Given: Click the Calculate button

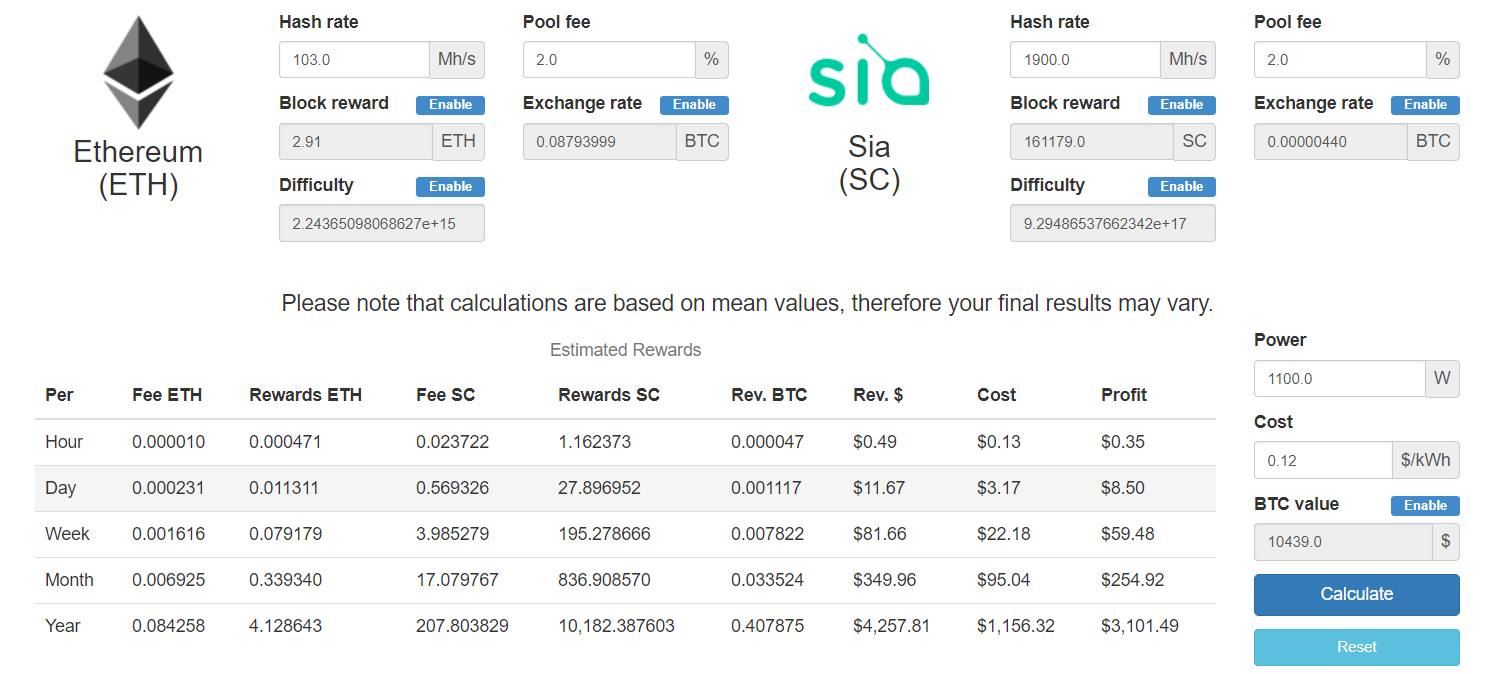Looking at the screenshot, I should click(x=1357, y=594).
